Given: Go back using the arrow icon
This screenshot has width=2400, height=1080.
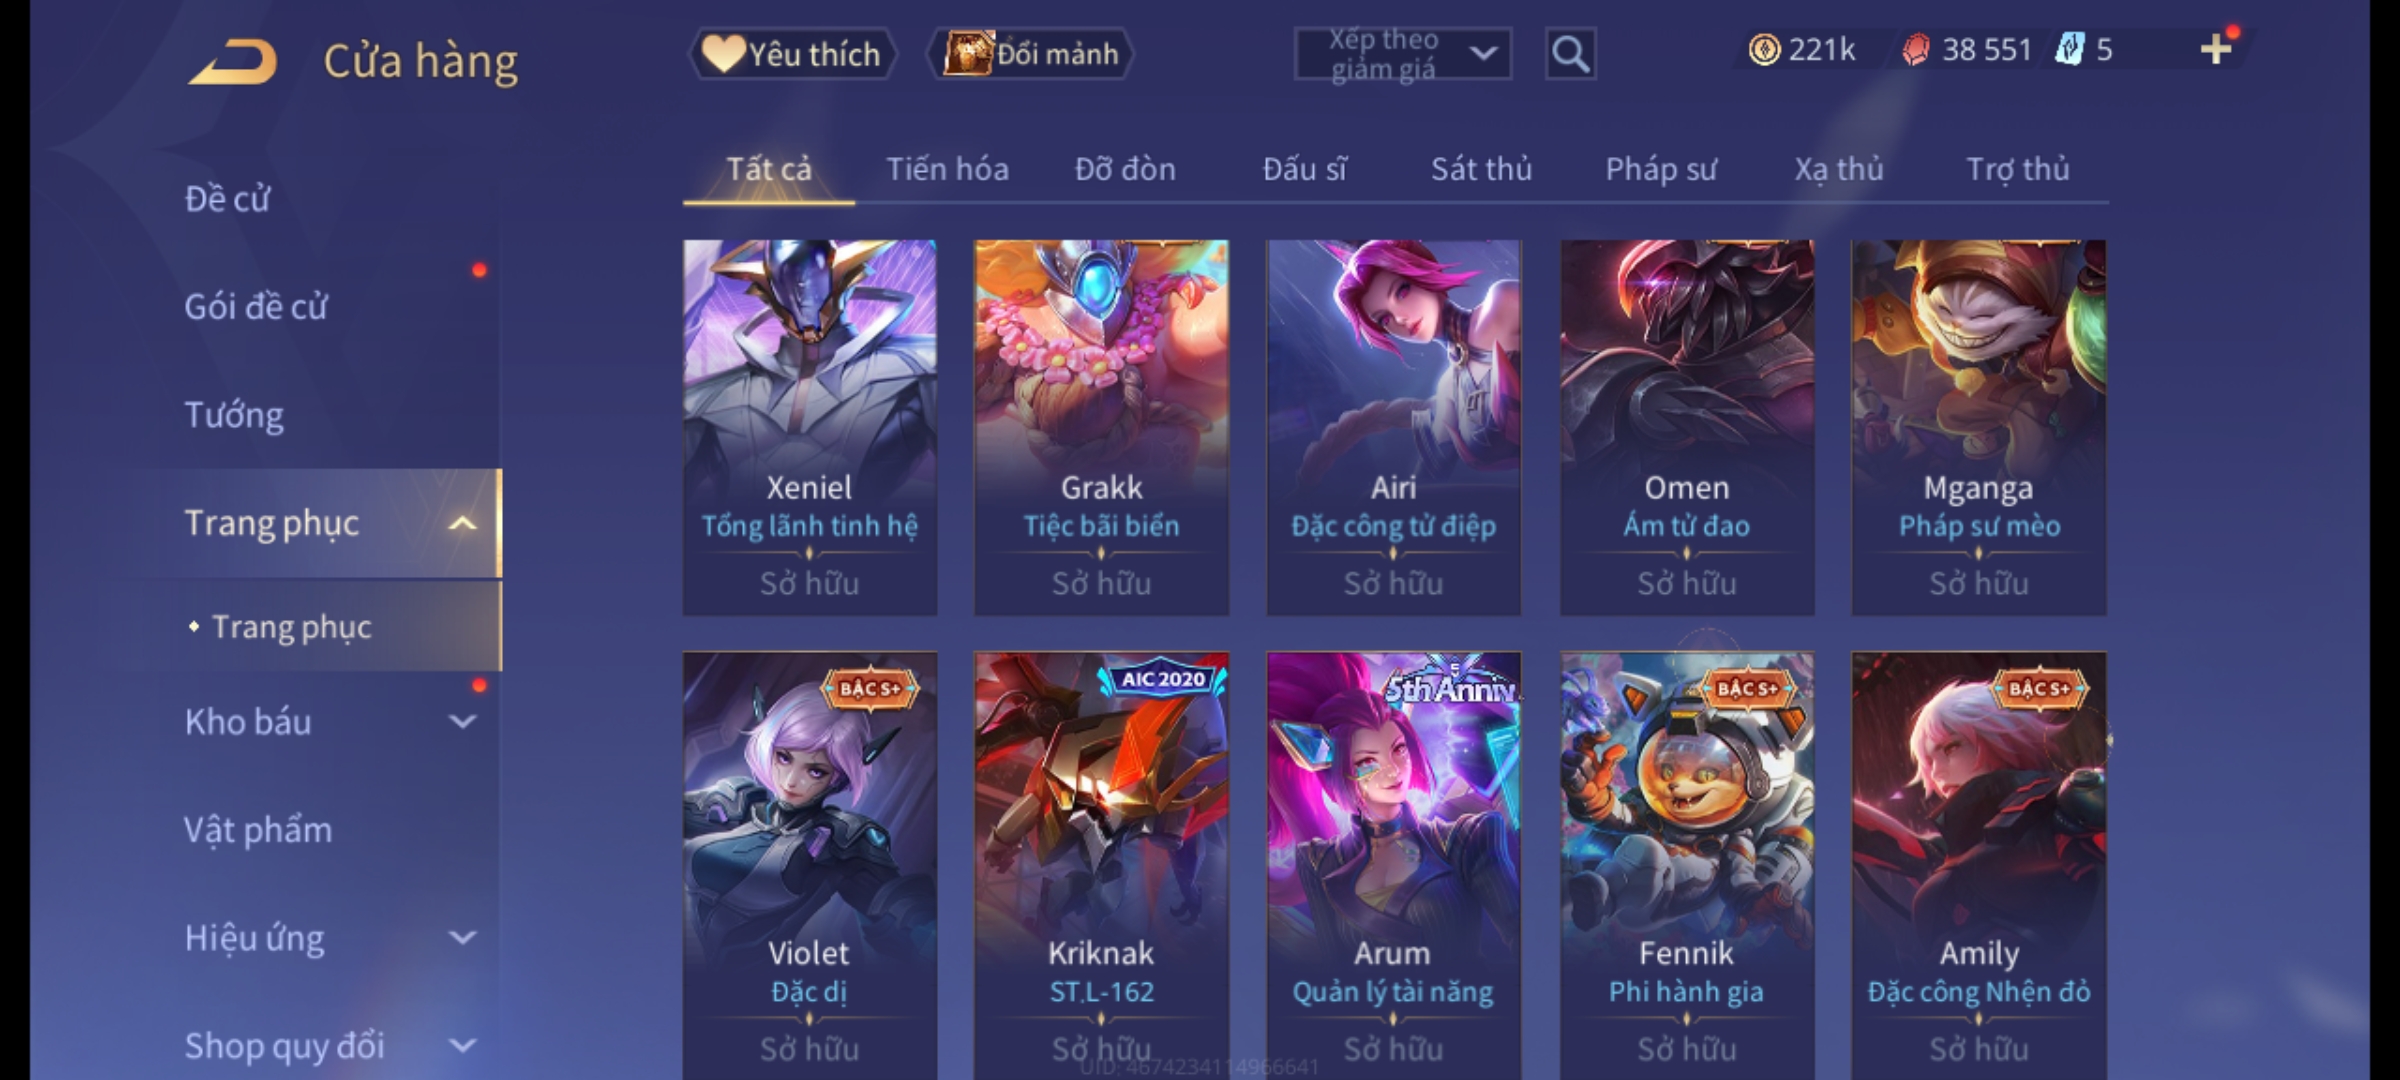Looking at the screenshot, I should [x=233, y=62].
